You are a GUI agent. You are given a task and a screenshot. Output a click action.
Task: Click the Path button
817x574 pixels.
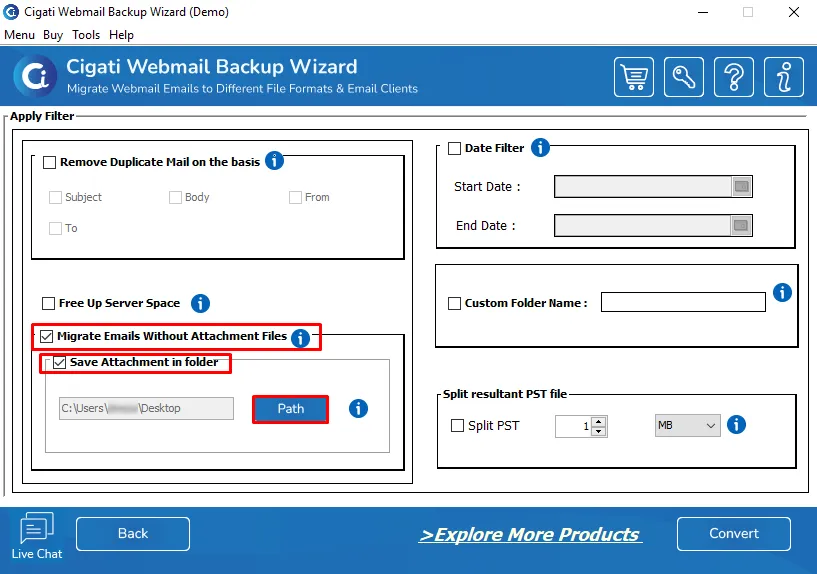click(290, 409)
